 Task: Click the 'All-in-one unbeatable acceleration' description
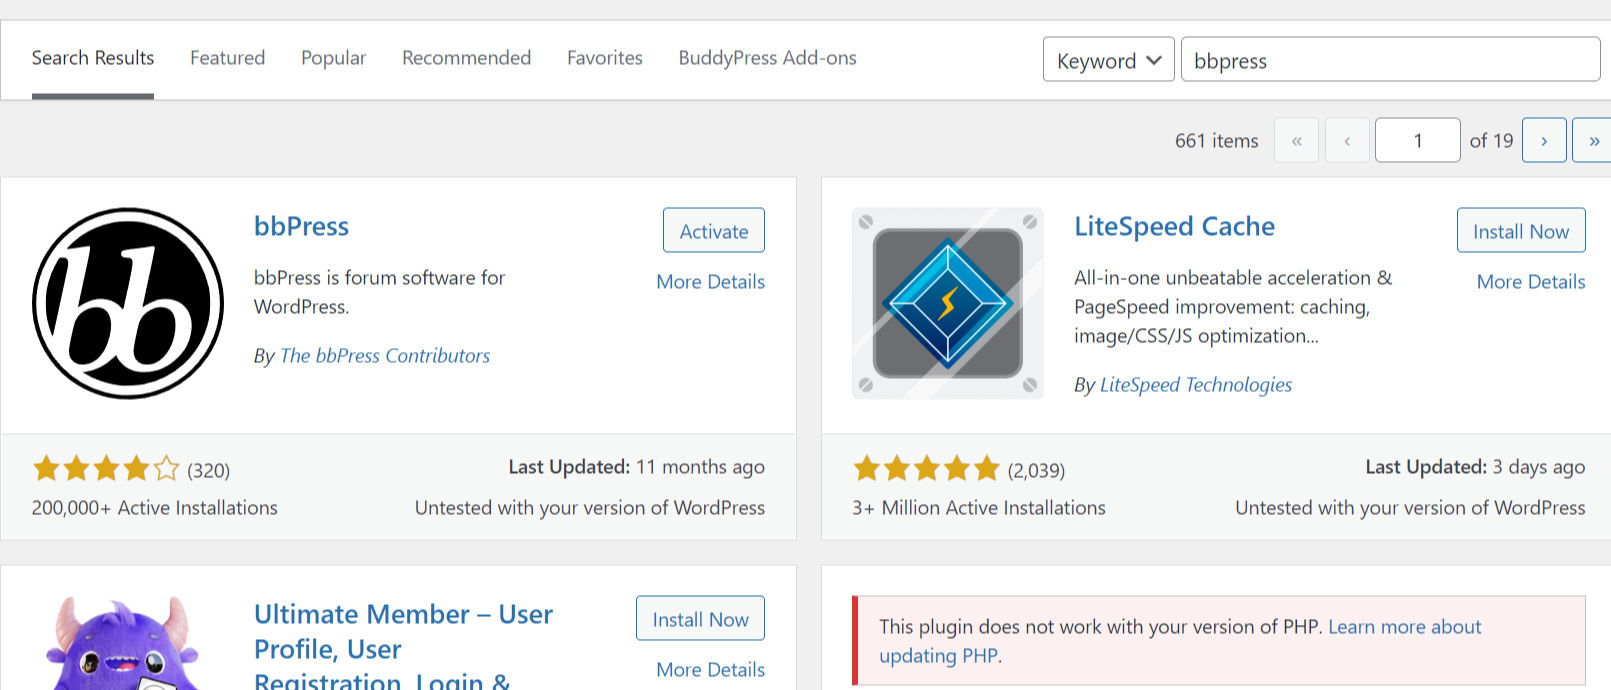(x=1233, y=307)
